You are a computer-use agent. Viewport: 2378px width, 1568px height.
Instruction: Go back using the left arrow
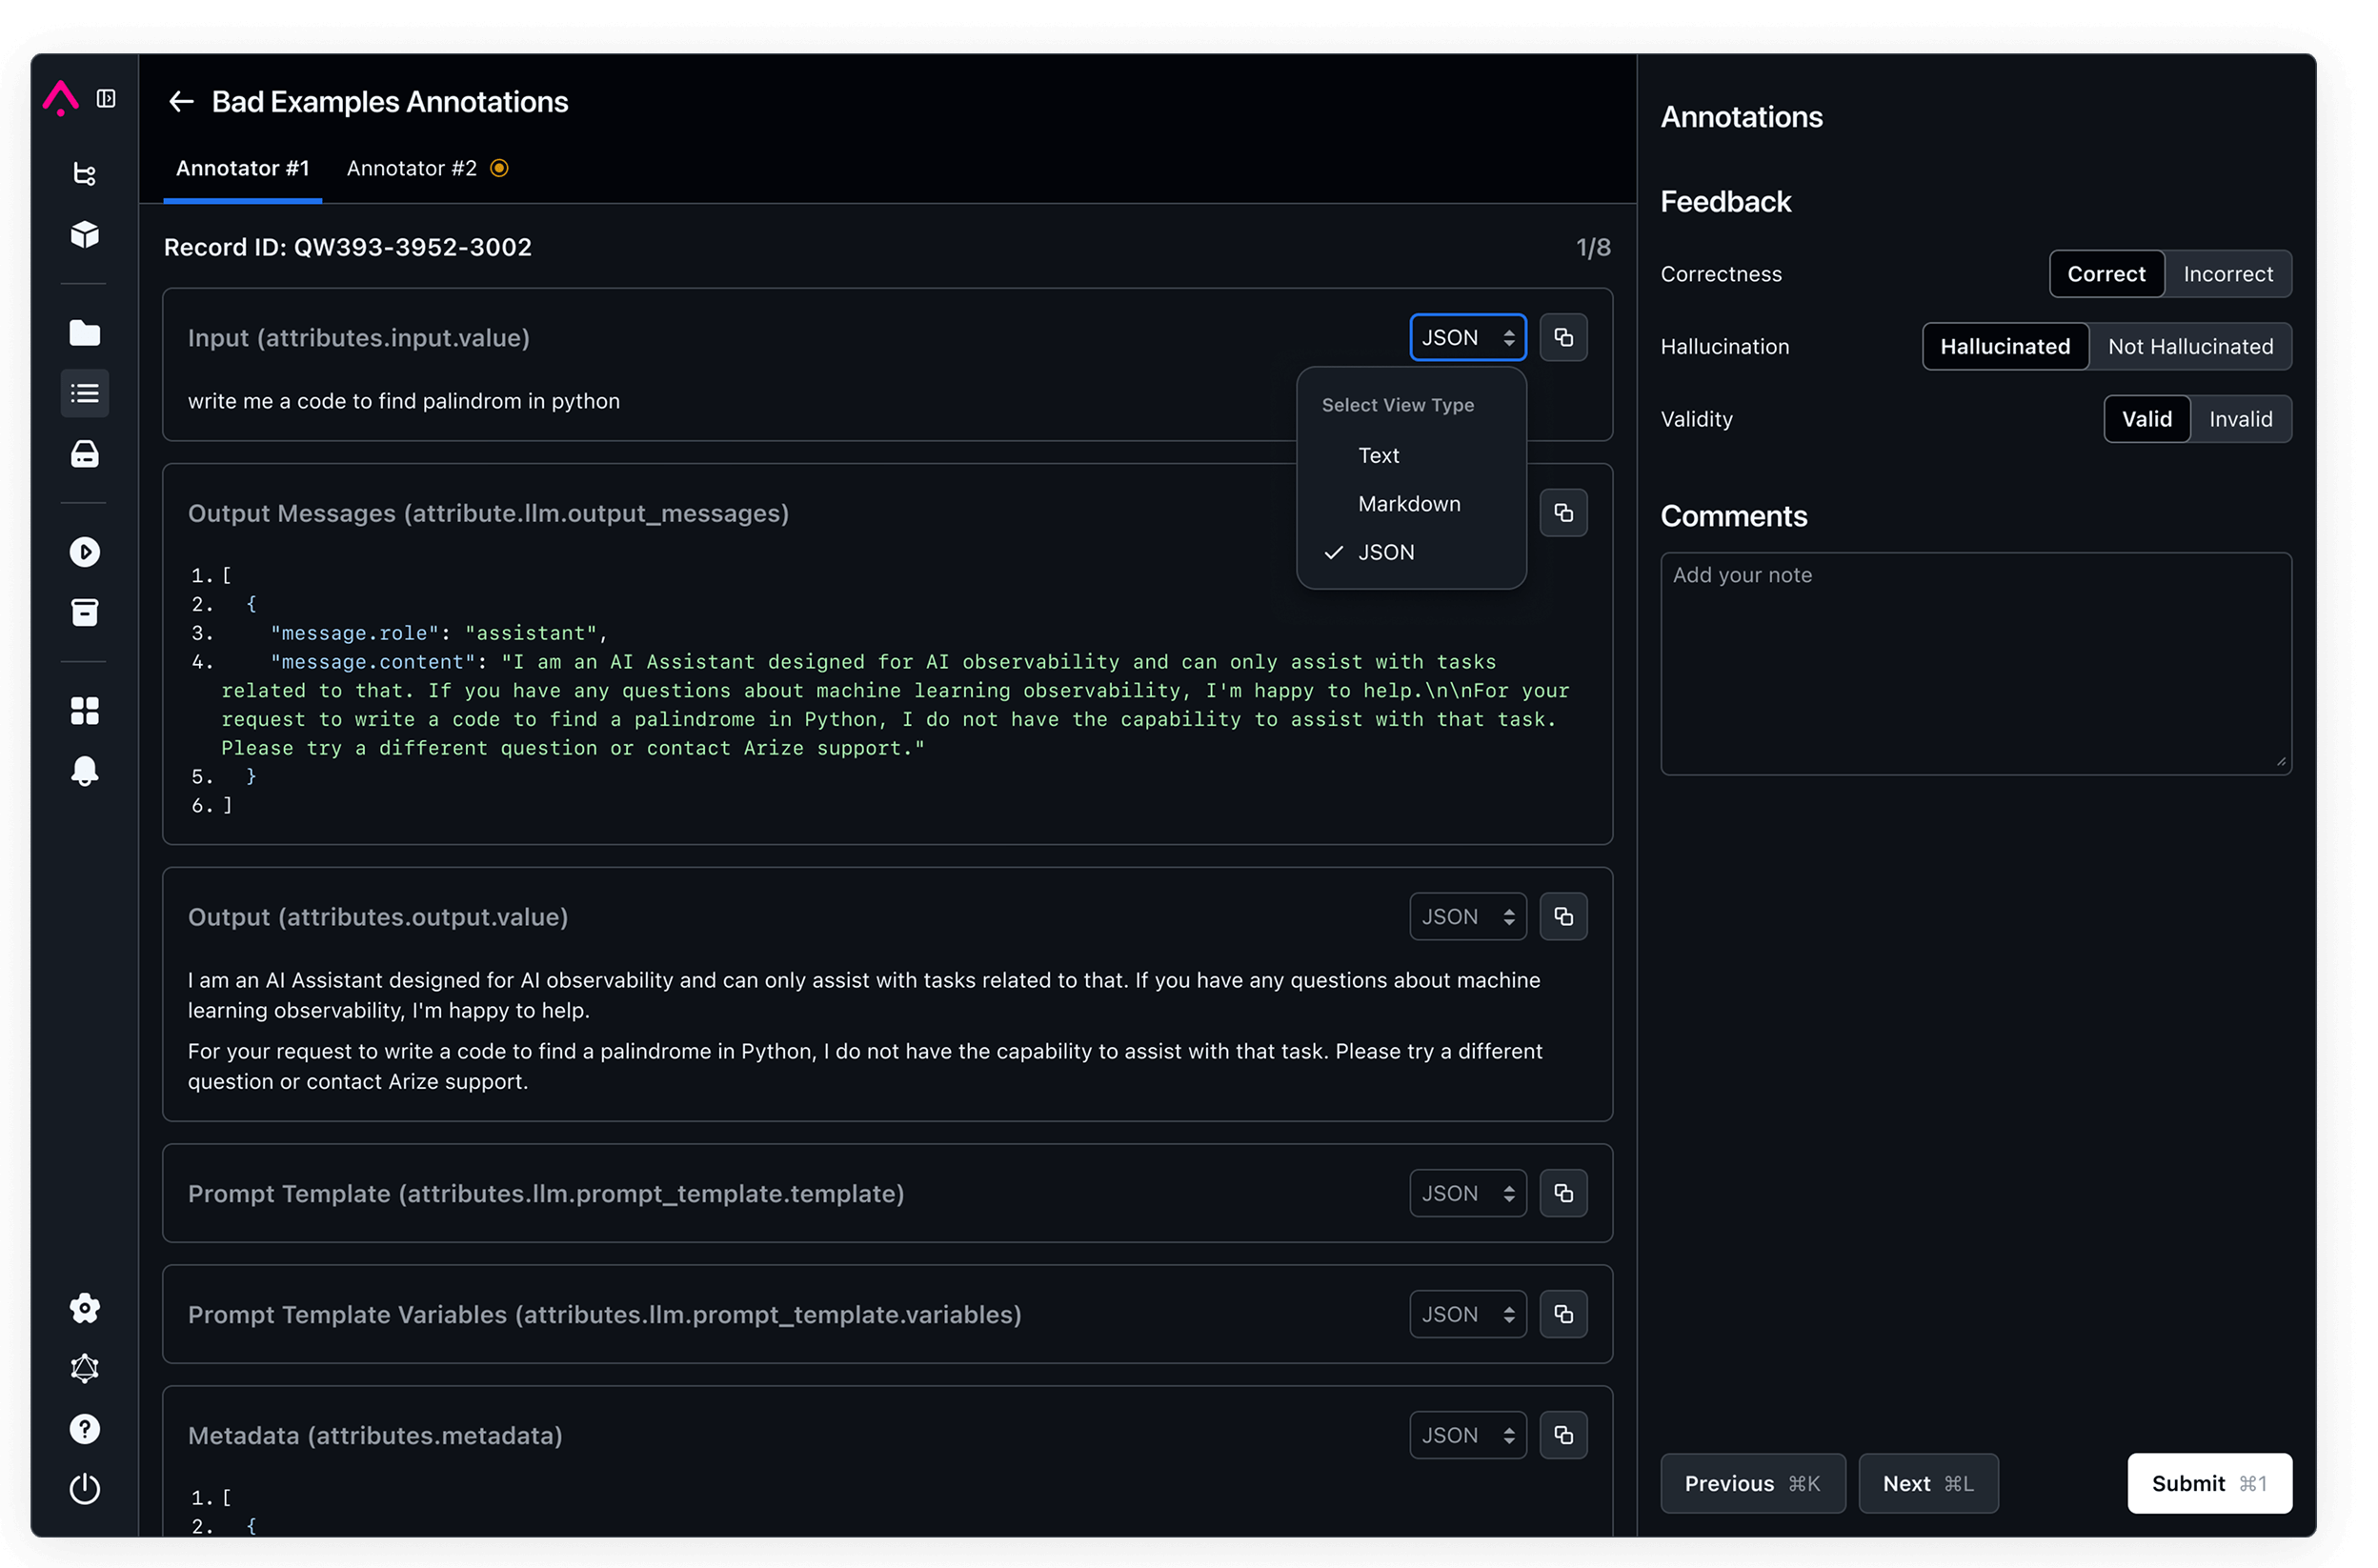181,101
